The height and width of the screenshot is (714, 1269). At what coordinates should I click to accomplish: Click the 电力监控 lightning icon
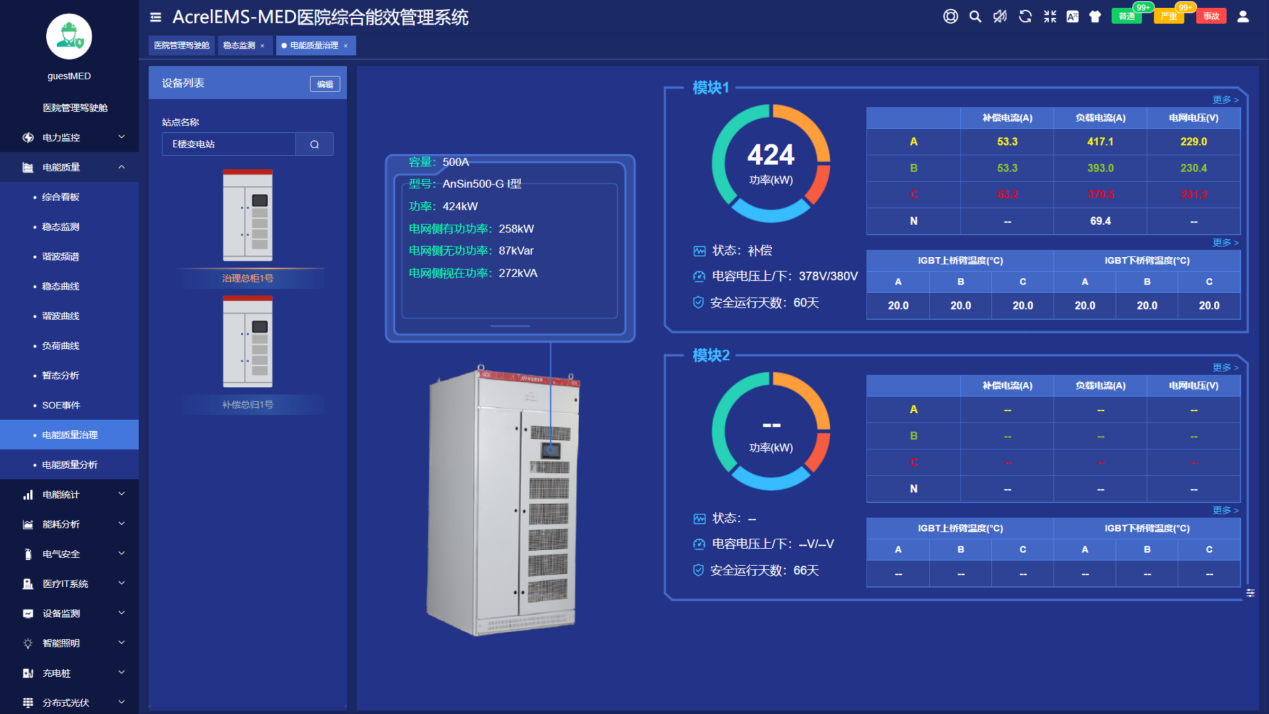27,137
